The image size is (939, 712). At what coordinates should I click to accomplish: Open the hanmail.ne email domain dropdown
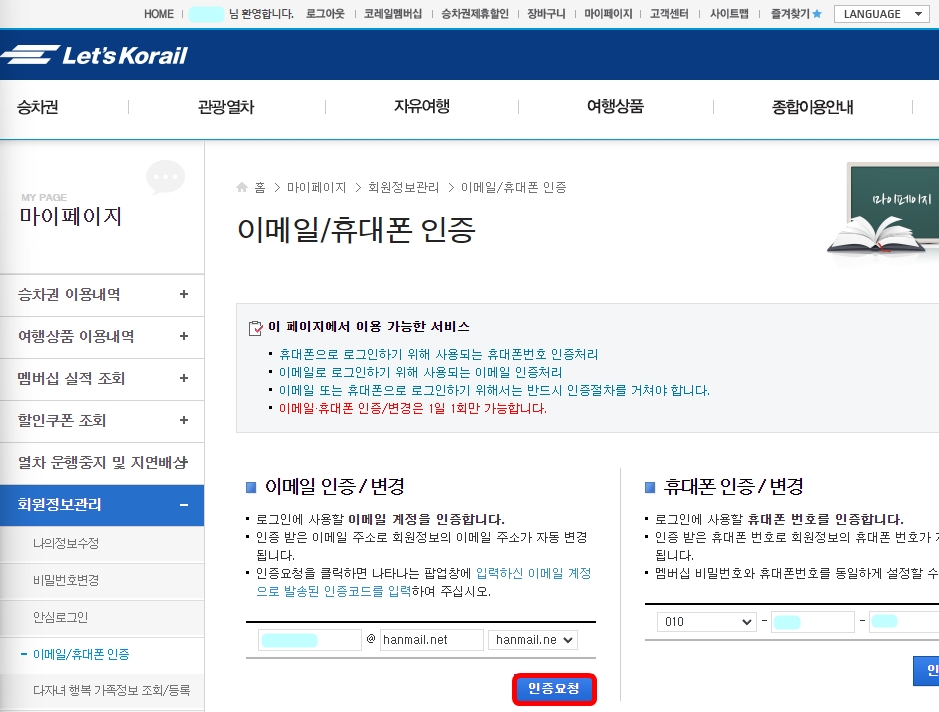tap(532, 639)
